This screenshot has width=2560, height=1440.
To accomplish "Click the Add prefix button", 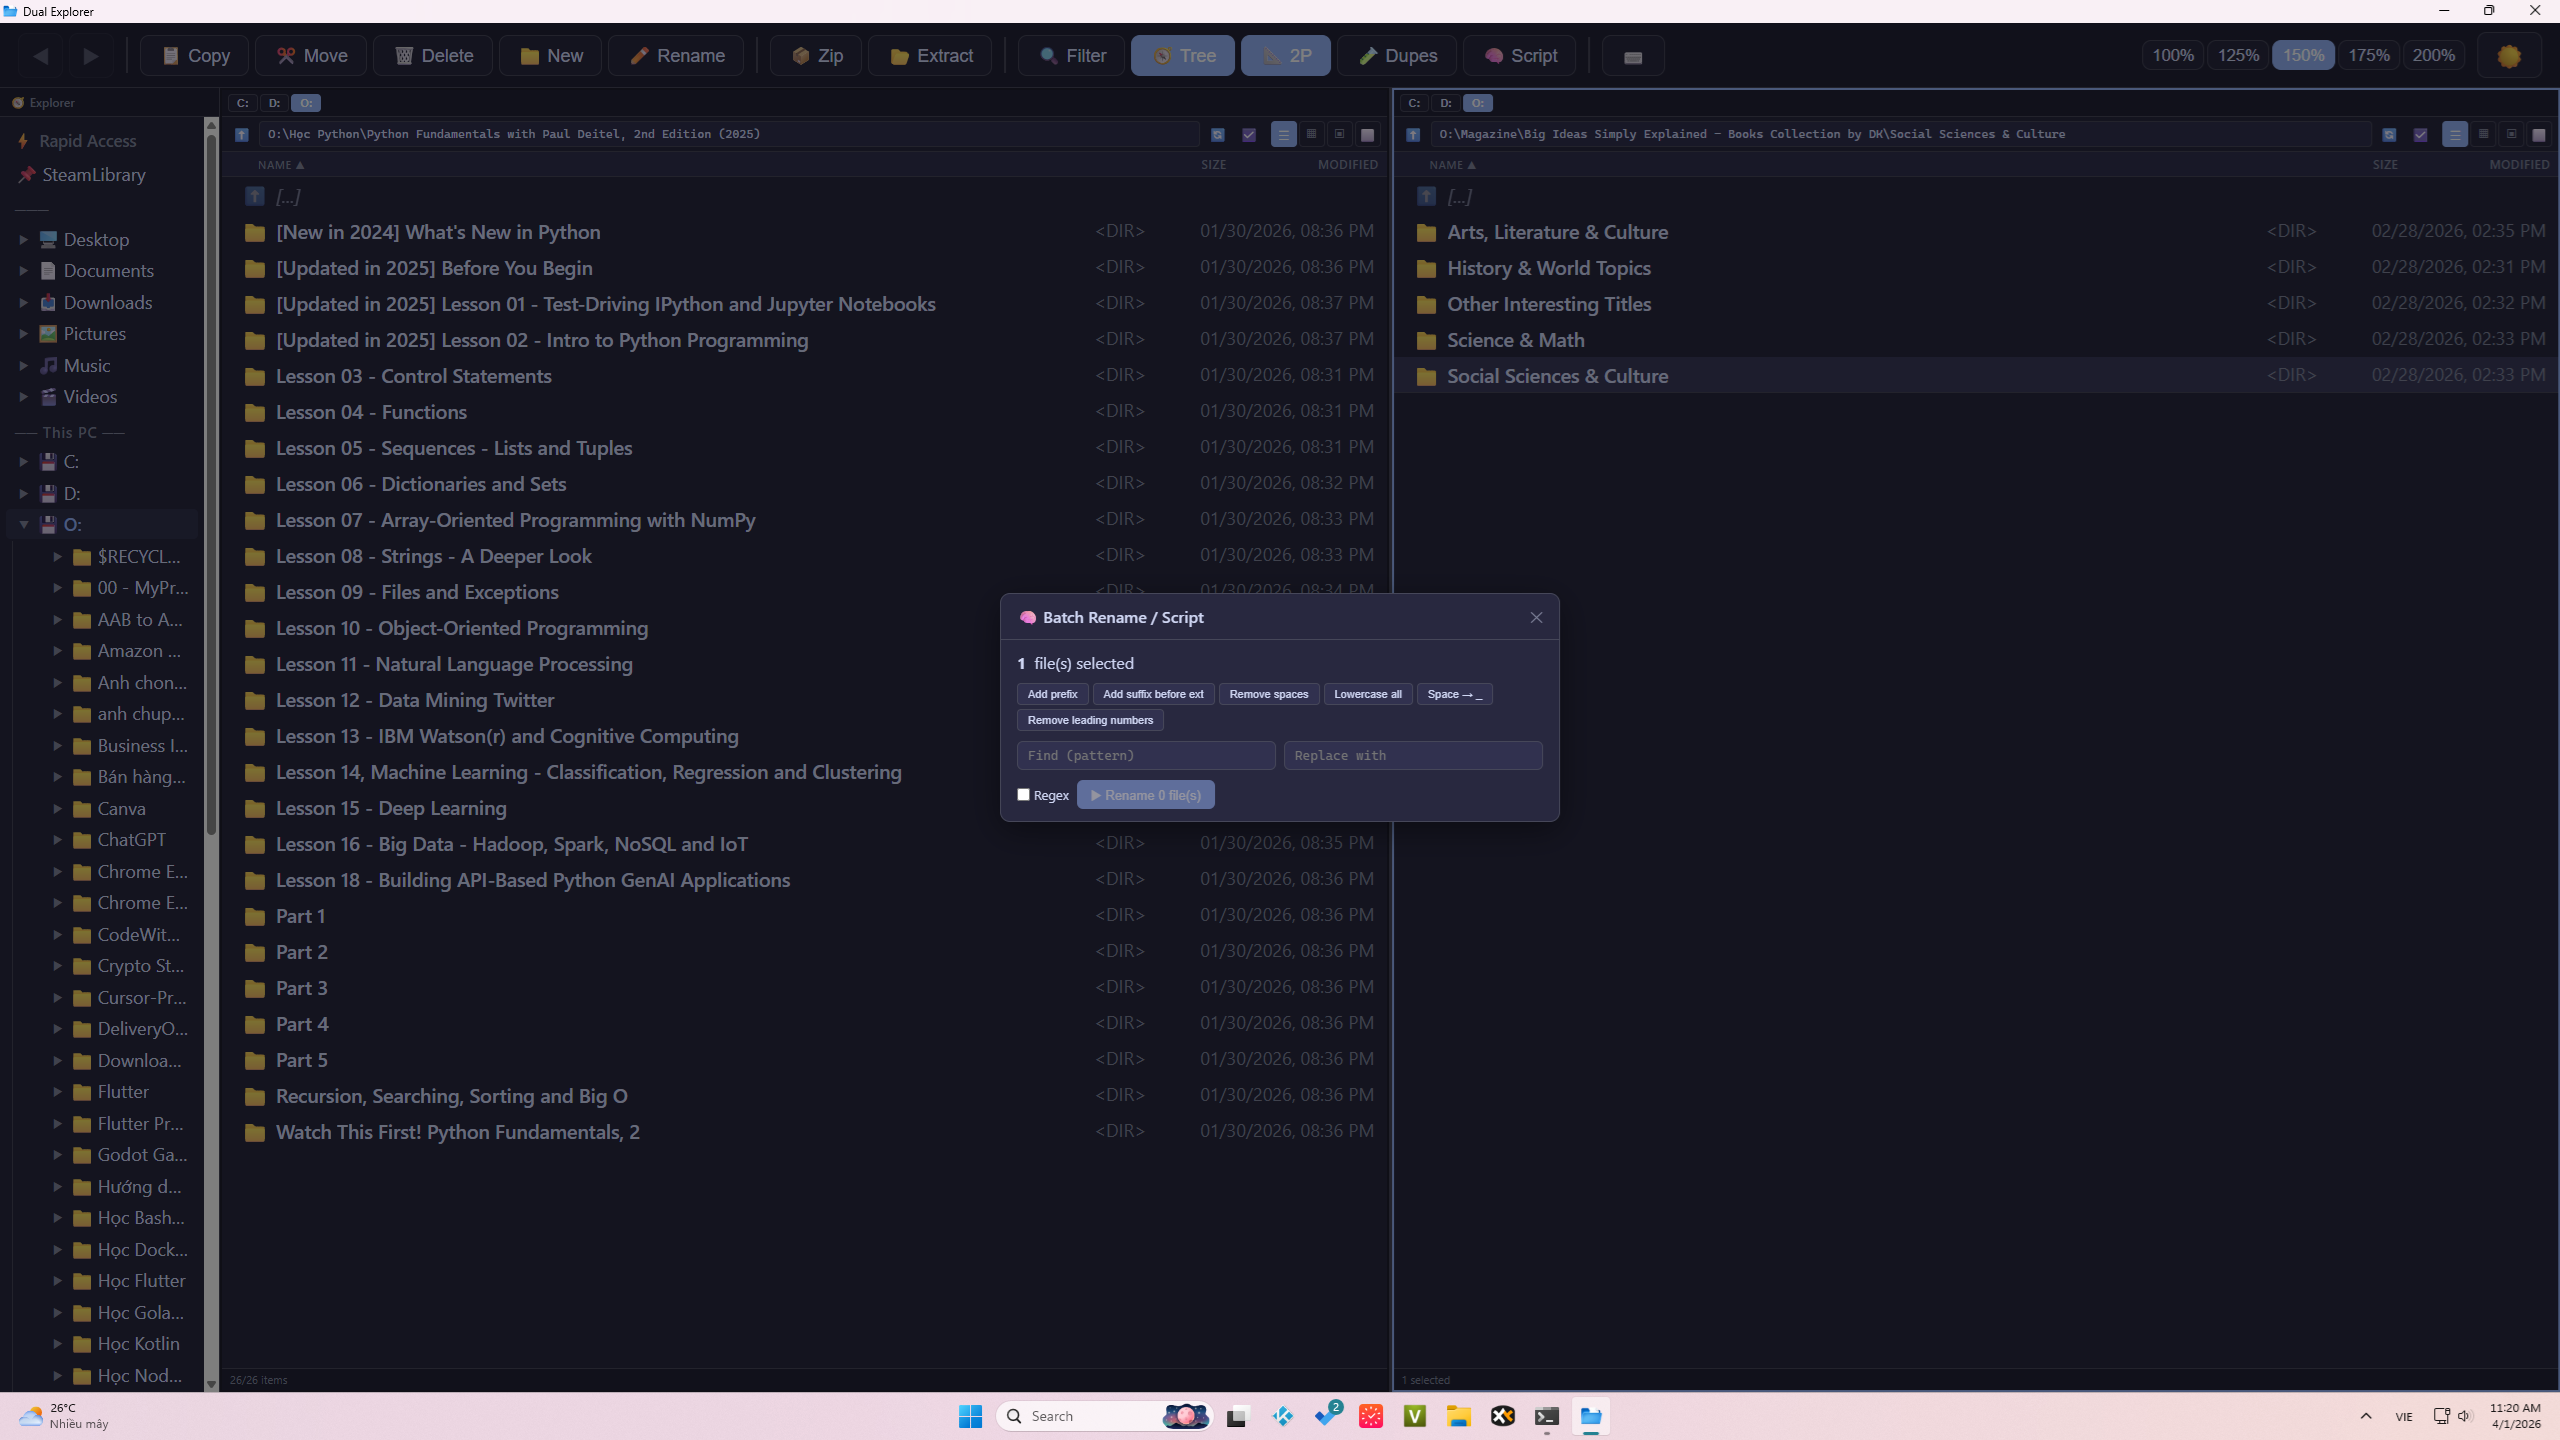I will pyautogui.click(x=1052, y=694).
